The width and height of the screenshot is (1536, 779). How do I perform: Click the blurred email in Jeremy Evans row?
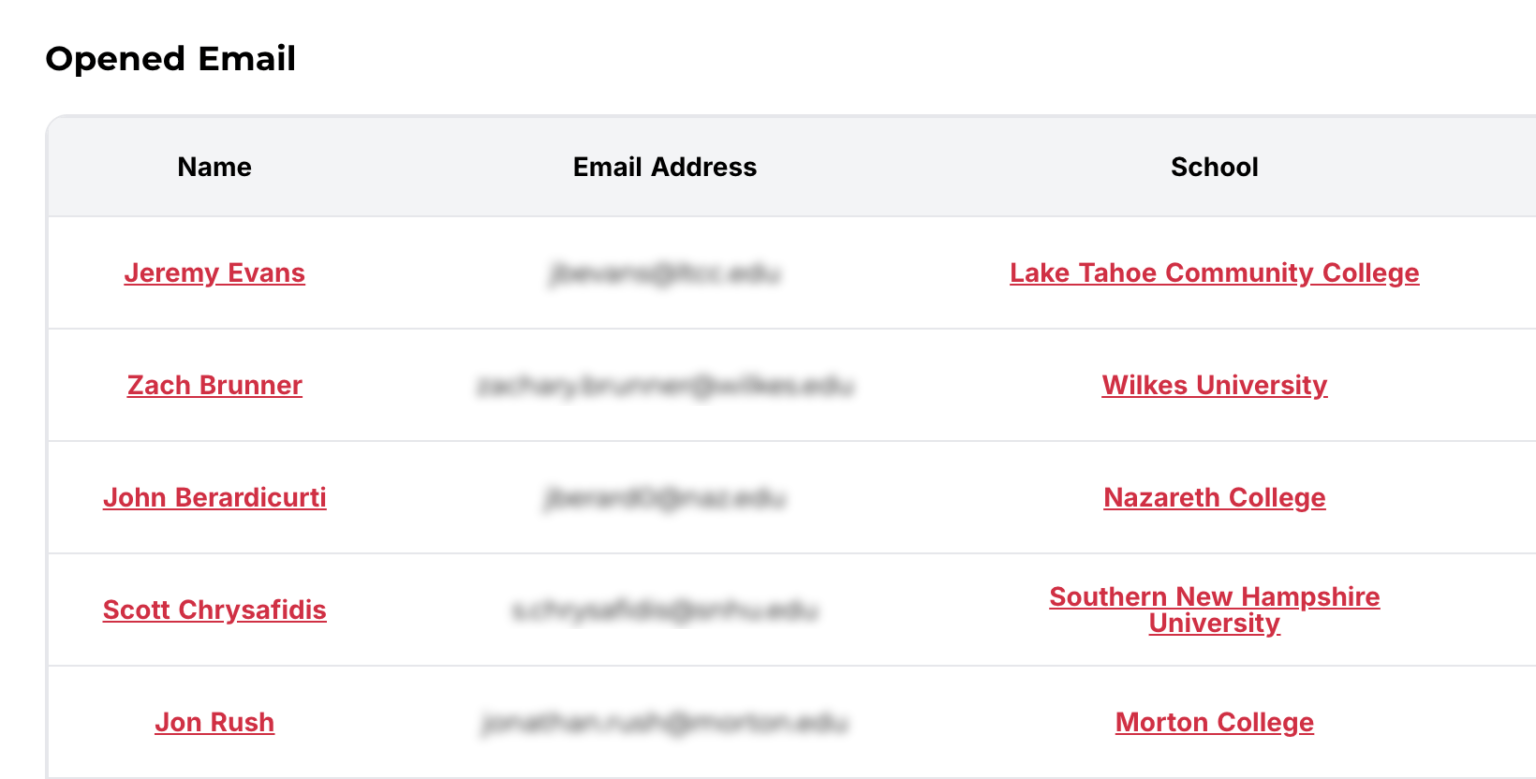[665, 273]
